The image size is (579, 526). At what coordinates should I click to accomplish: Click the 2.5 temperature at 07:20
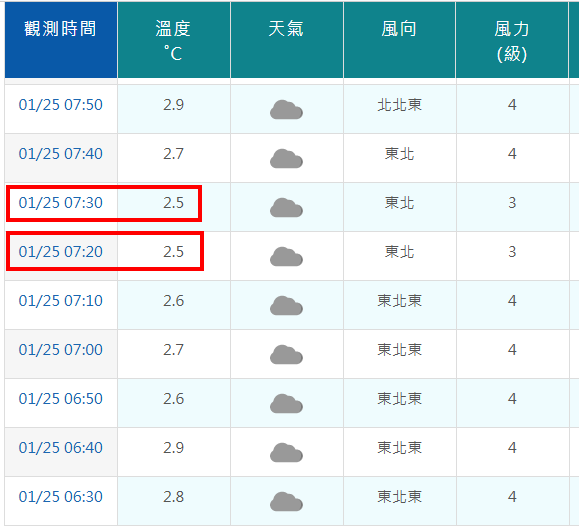(x=174, y=252)
